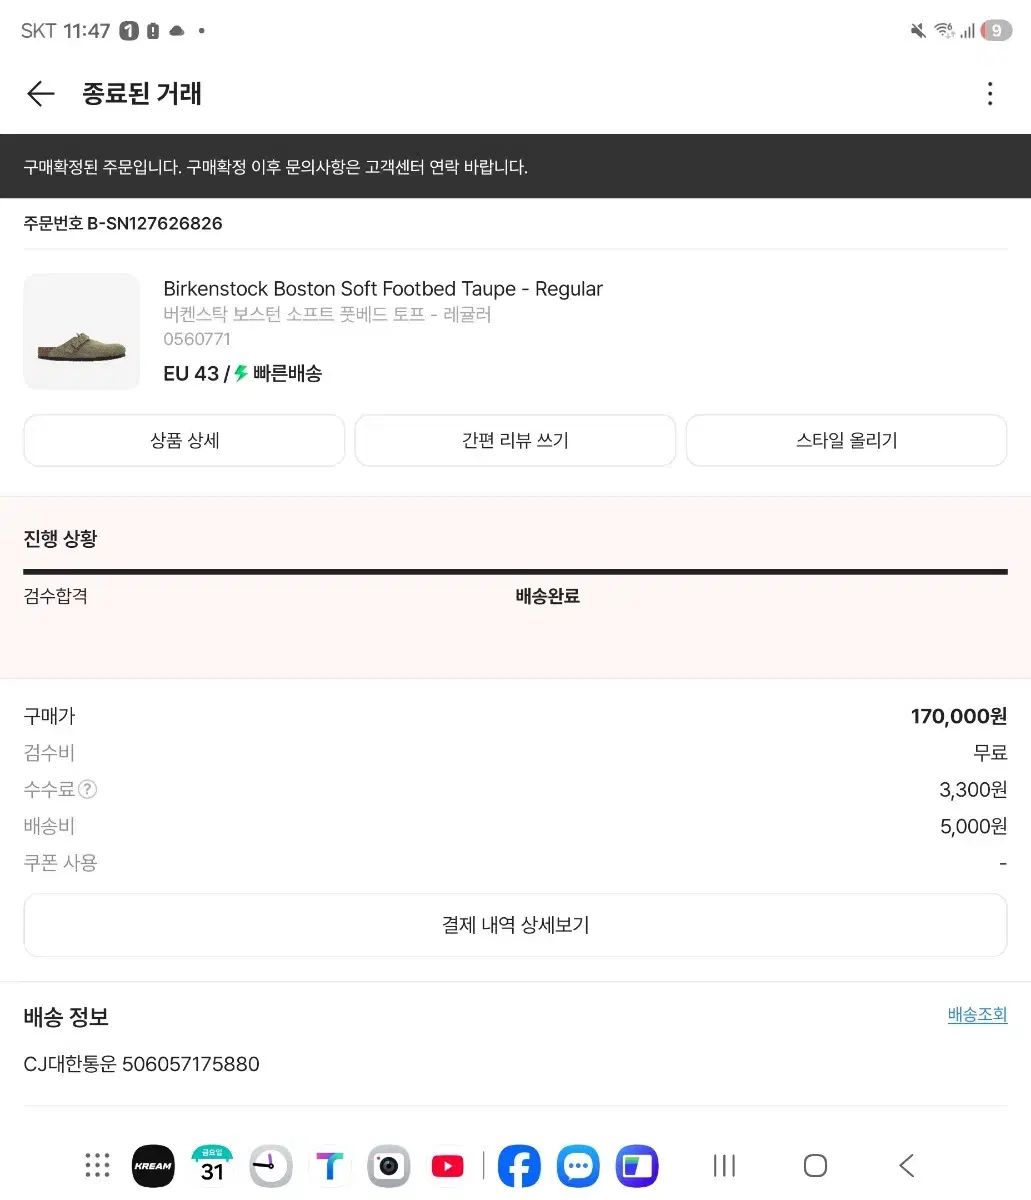1031x1200 pixels.
Task: Follow the 배송조회 tracking link
Action: pyautogui.click(x=977, y=1015)
